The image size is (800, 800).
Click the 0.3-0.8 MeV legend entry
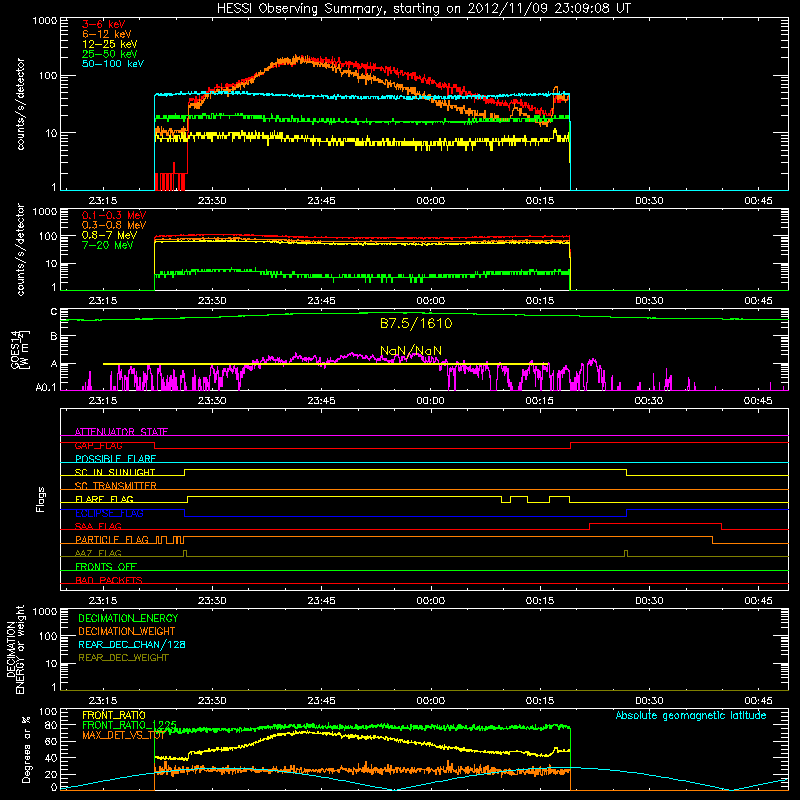(114, 225)
